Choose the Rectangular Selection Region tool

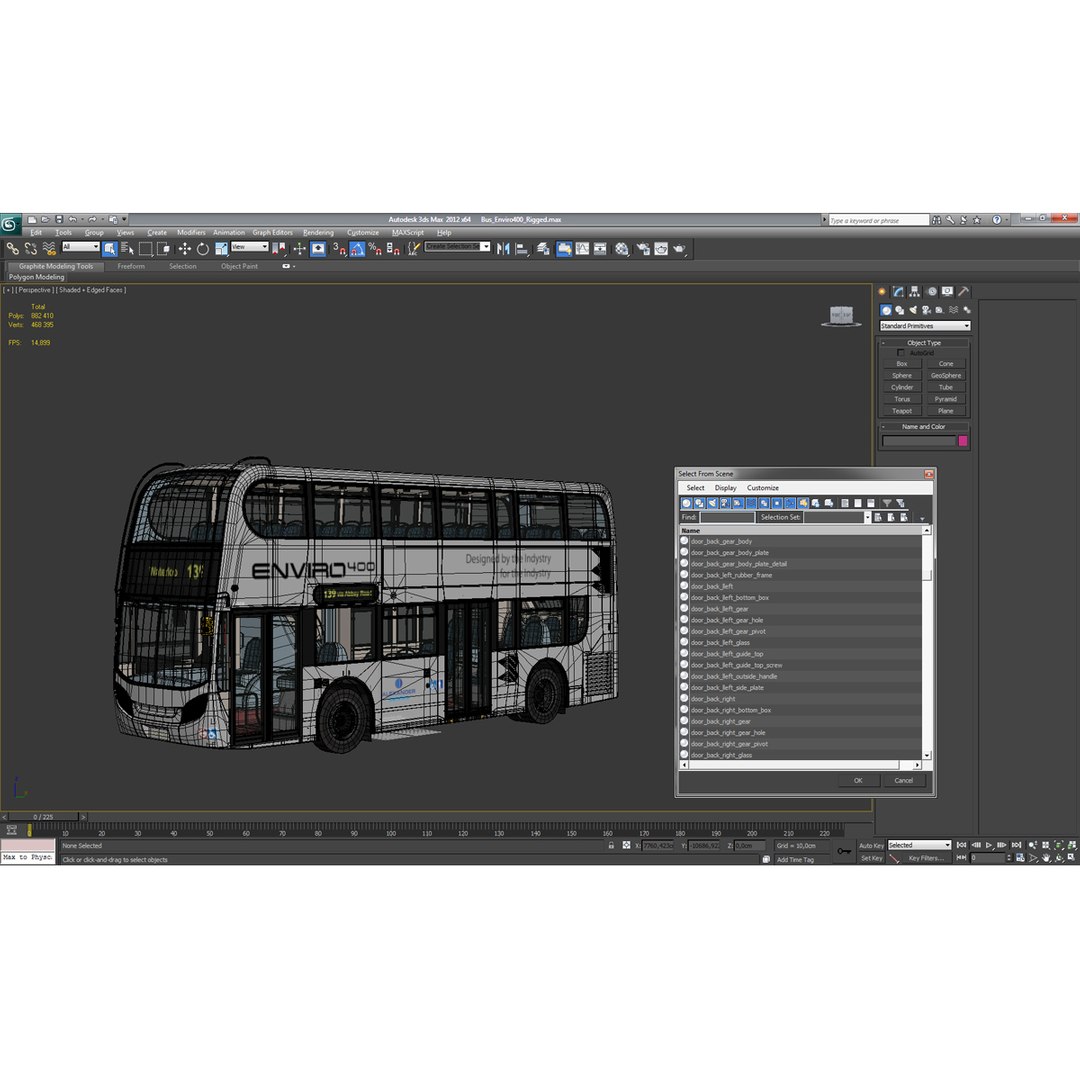[145, 249]
